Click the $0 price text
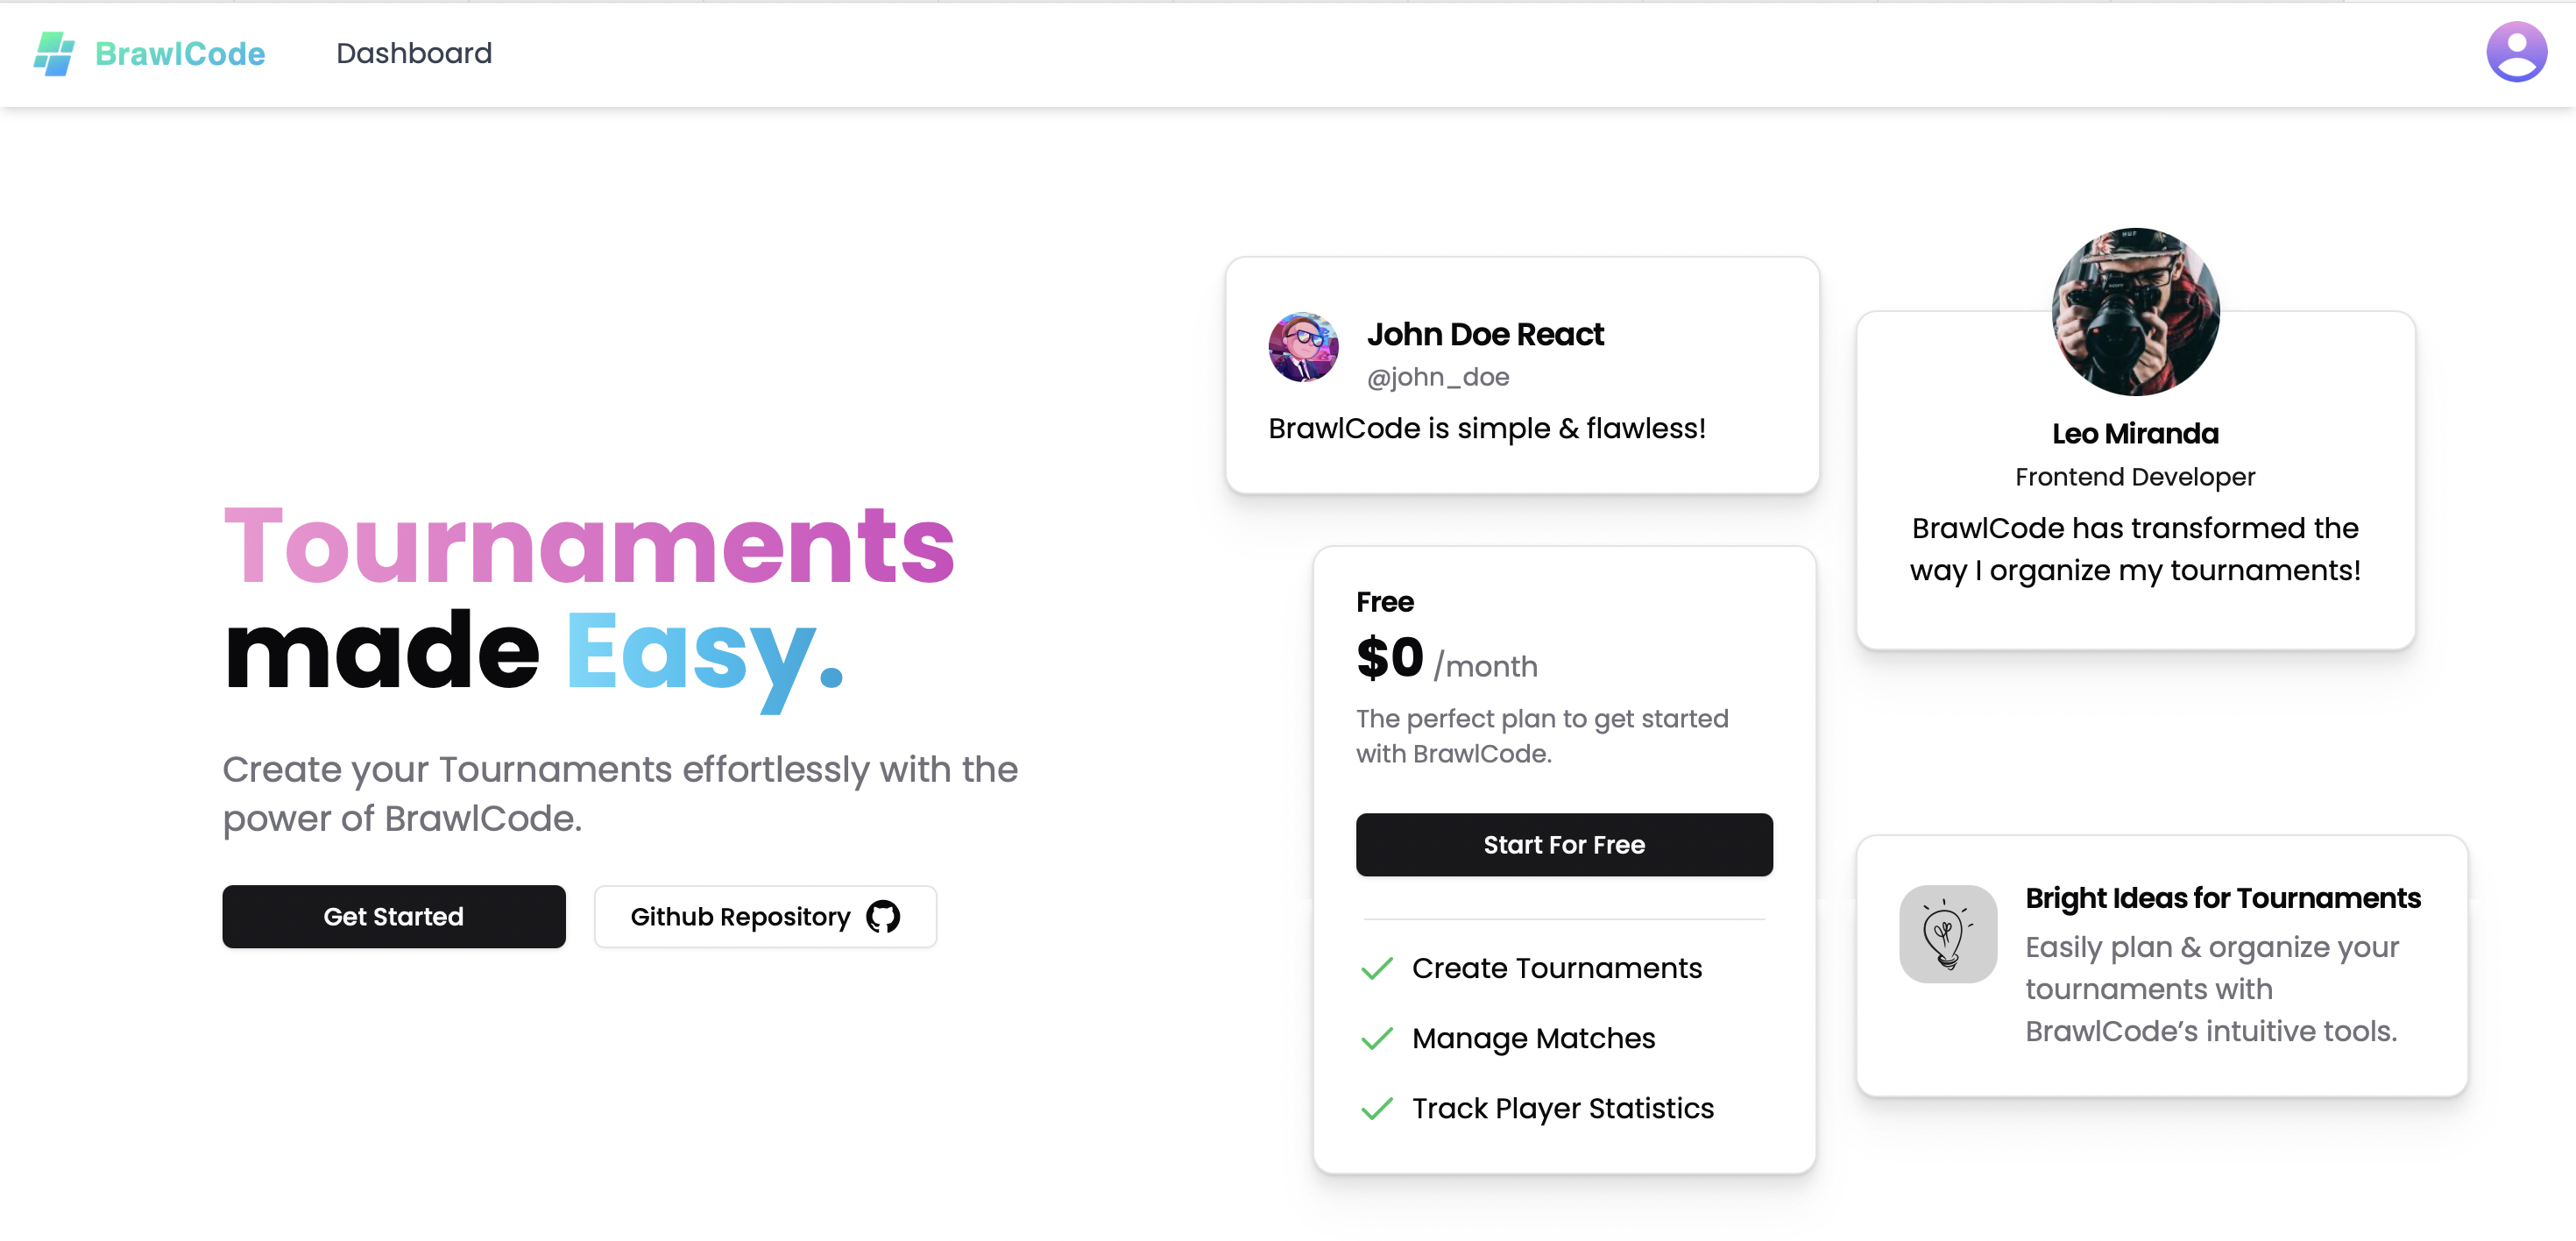This screenshot has width=2576, height=1241. coord(1389,658)
